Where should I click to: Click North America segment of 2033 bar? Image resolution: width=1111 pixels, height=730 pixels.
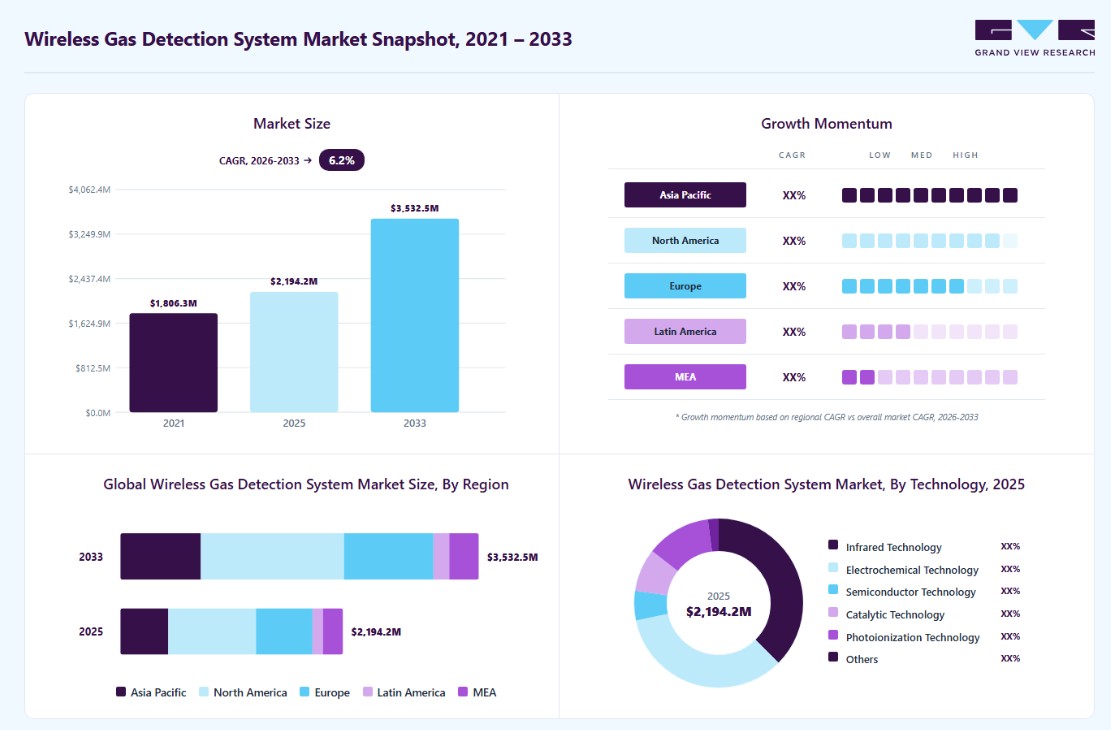coord(272,556)
